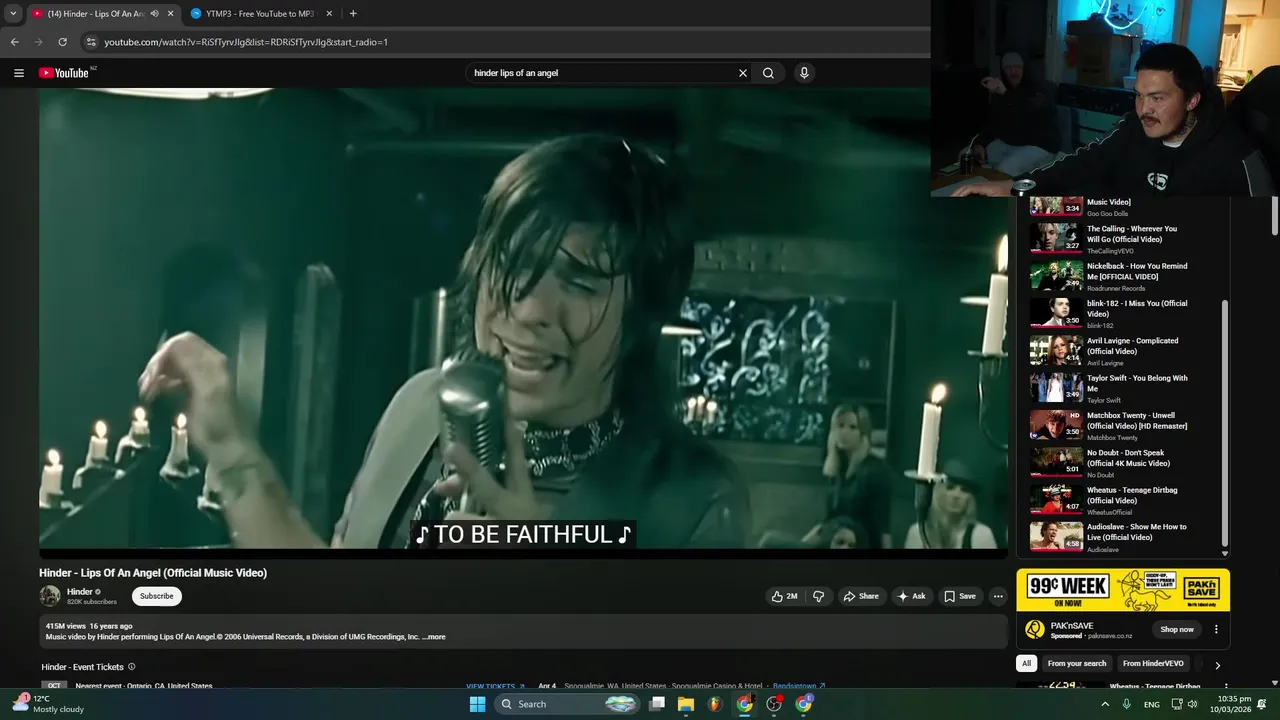
Task: Go to YouTube home via logo
Action: (64, 73)
